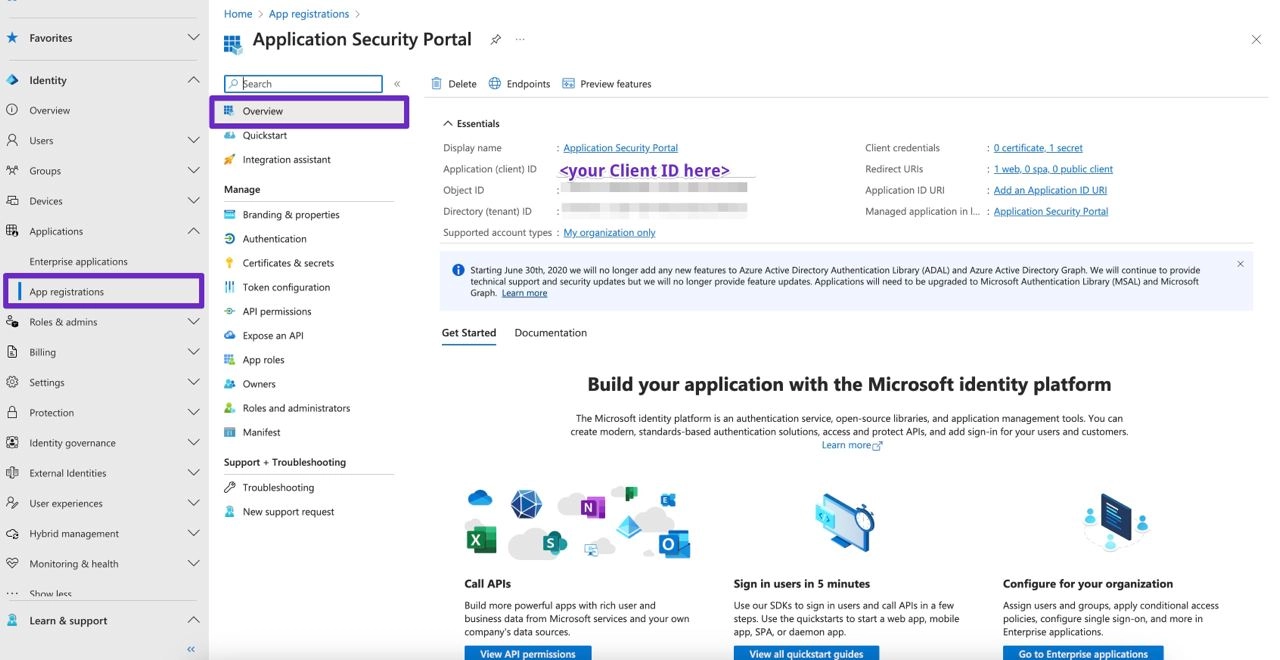Image resolution: width=1280 pixels, height=660 pixels.
Task: Expand the Protection sidebar group
Action: click(193, 413)
